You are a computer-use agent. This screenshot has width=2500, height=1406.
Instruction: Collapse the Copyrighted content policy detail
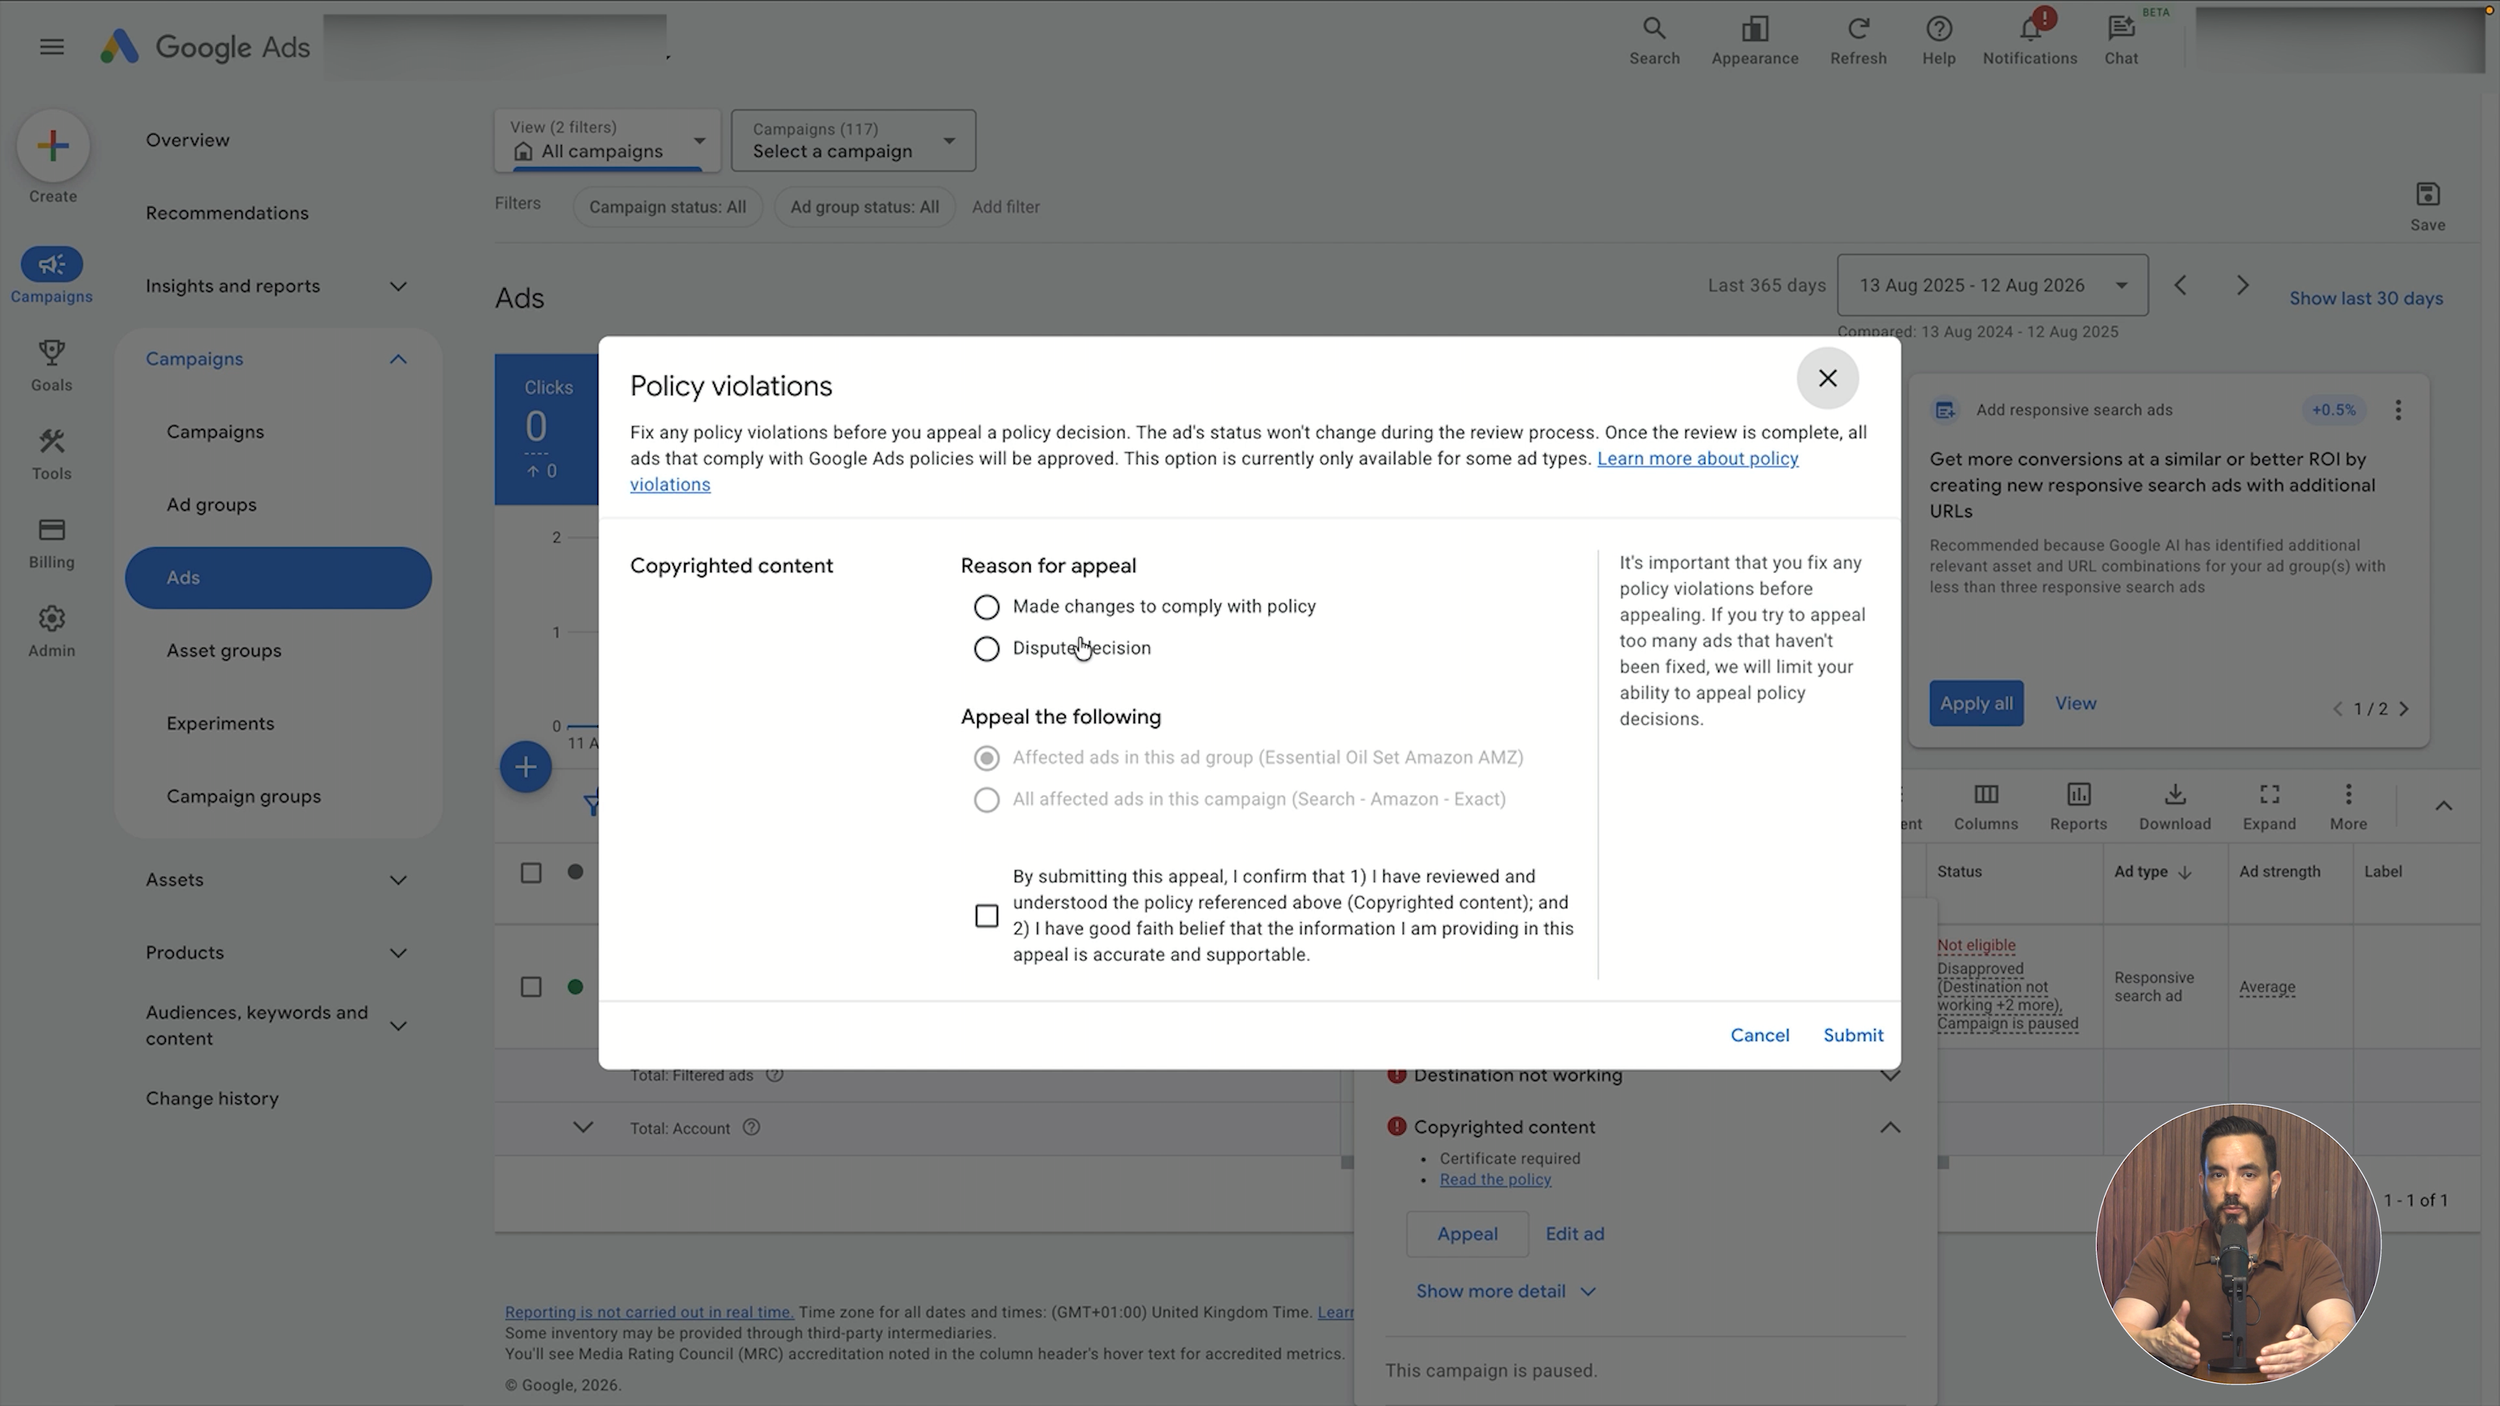point(1889,1127)
